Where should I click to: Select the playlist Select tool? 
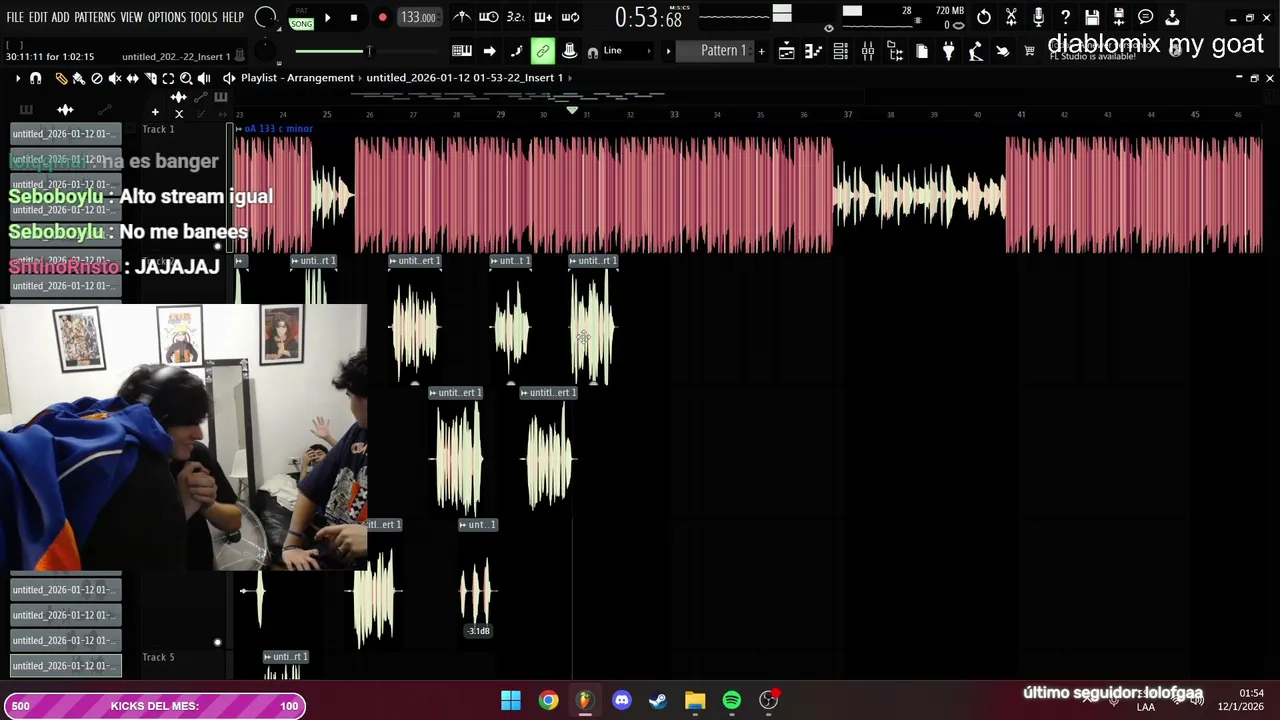(x=168, y=78)
